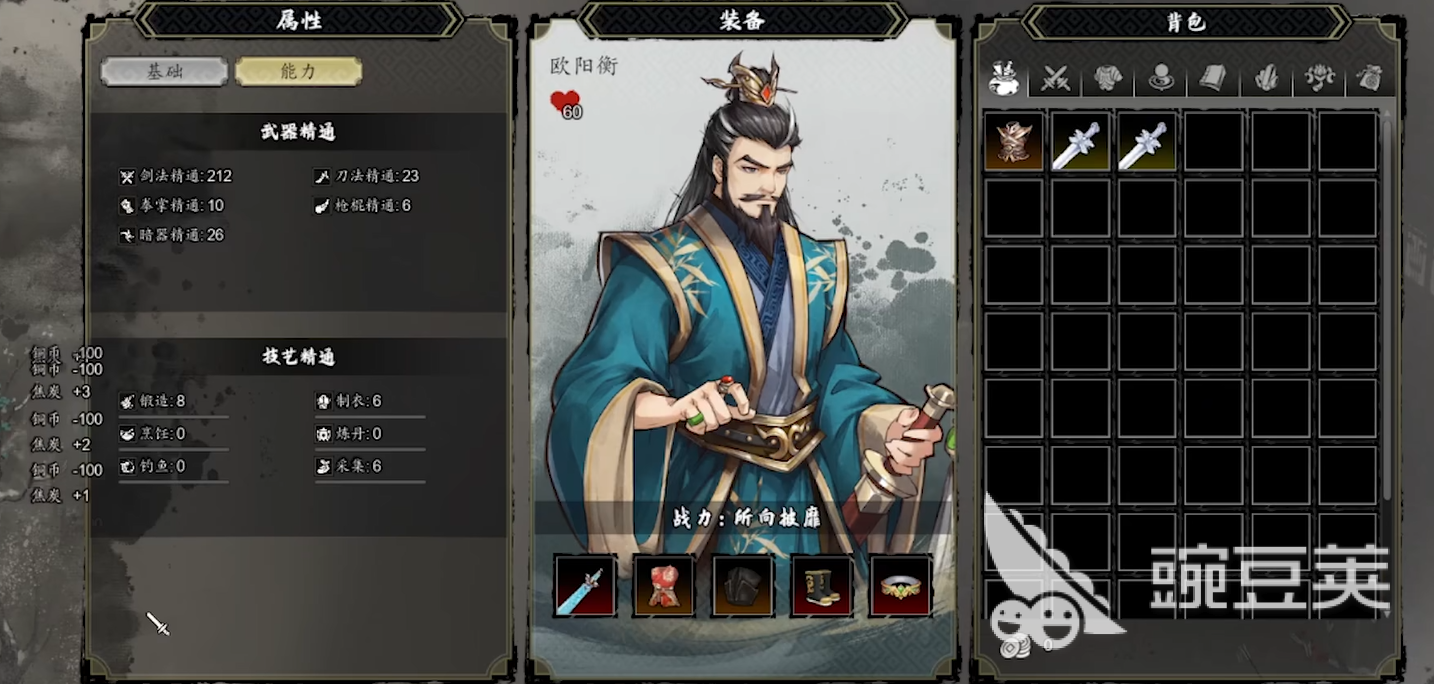Open the crossed swords weapons backpack filter
The width and height of the screenshot is (1434, 684).
(1056, 78)
